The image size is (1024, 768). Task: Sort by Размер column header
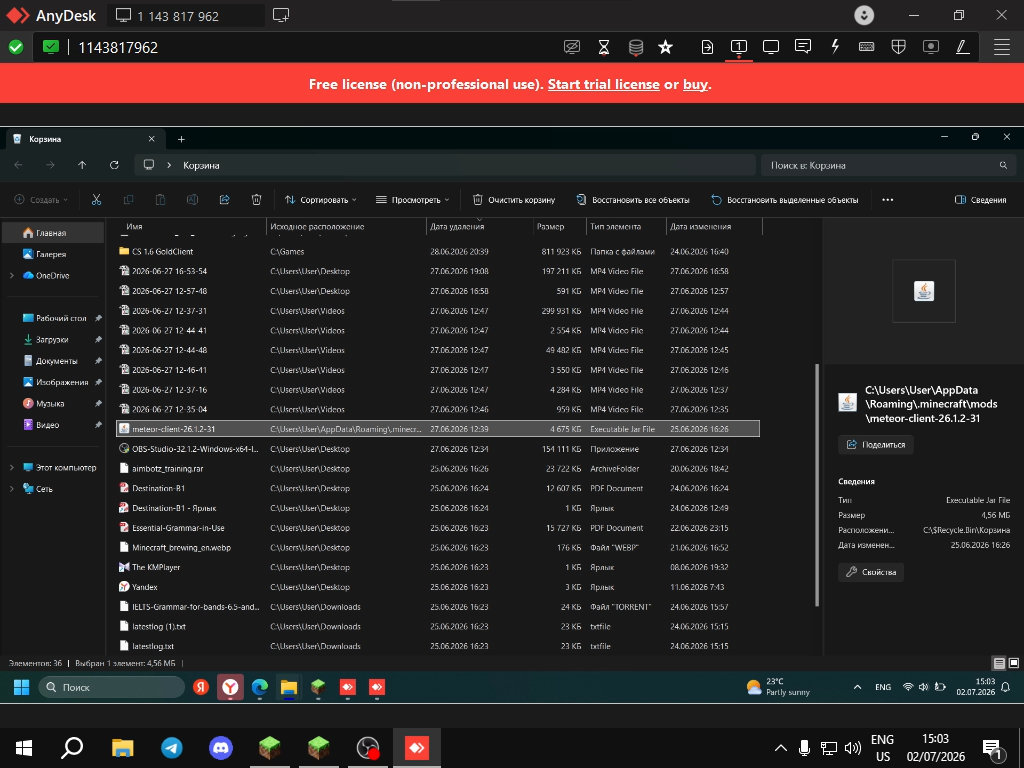[560, 227]
